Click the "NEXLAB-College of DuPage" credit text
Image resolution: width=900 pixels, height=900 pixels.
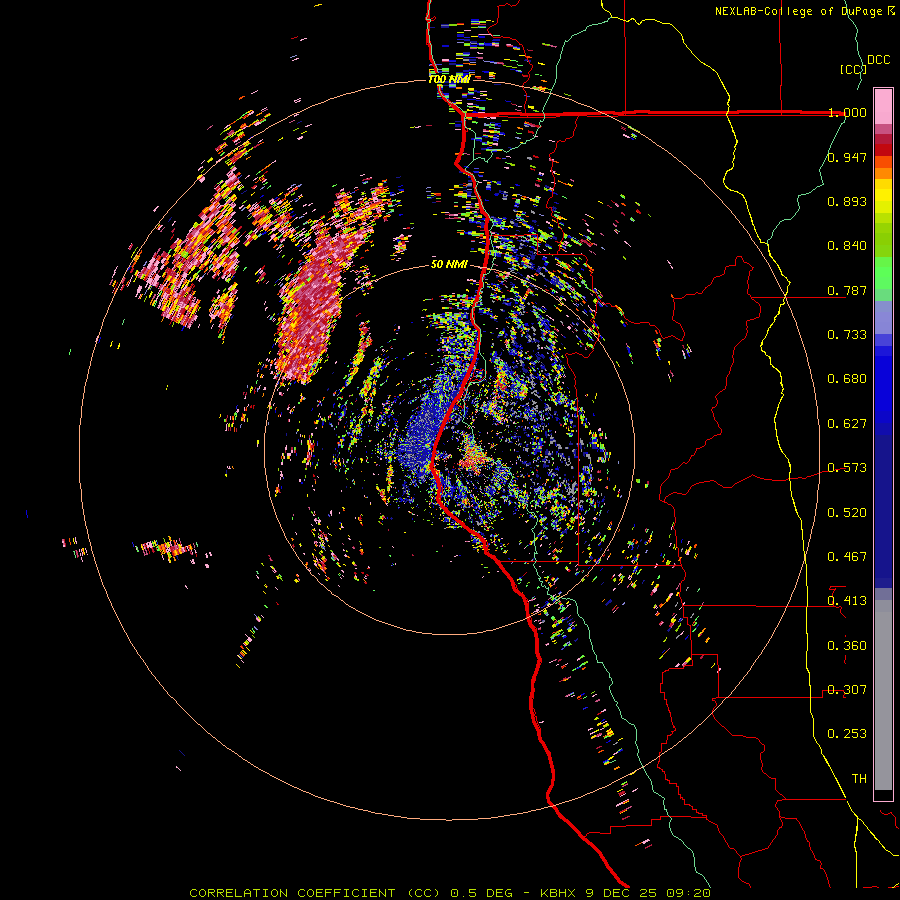tap(798, 11)
